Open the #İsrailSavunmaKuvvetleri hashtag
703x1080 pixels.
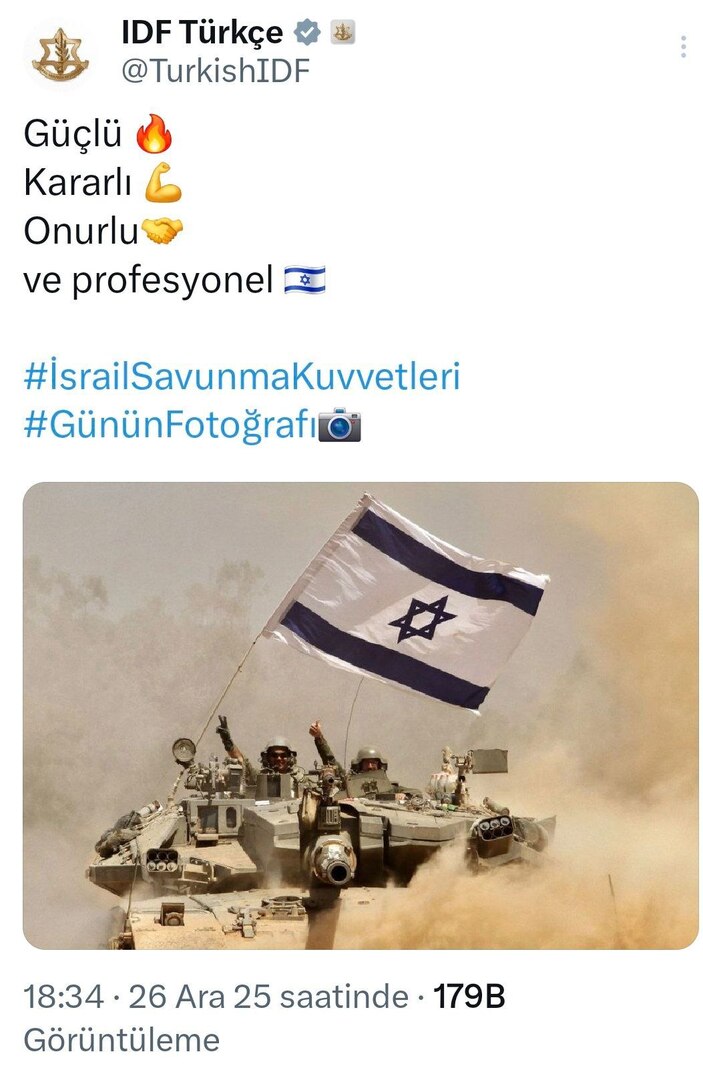pyautogui.click(x=242, y=376)
